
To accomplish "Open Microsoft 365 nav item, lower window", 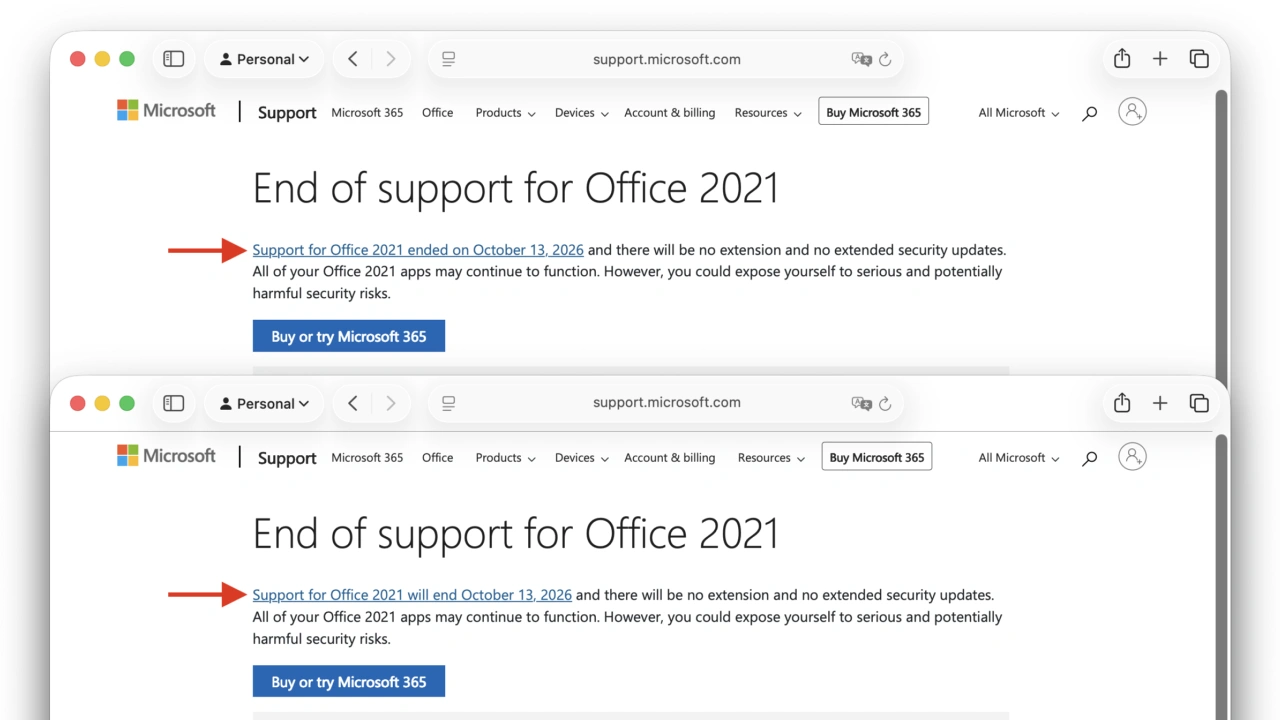I will [367, 458].
